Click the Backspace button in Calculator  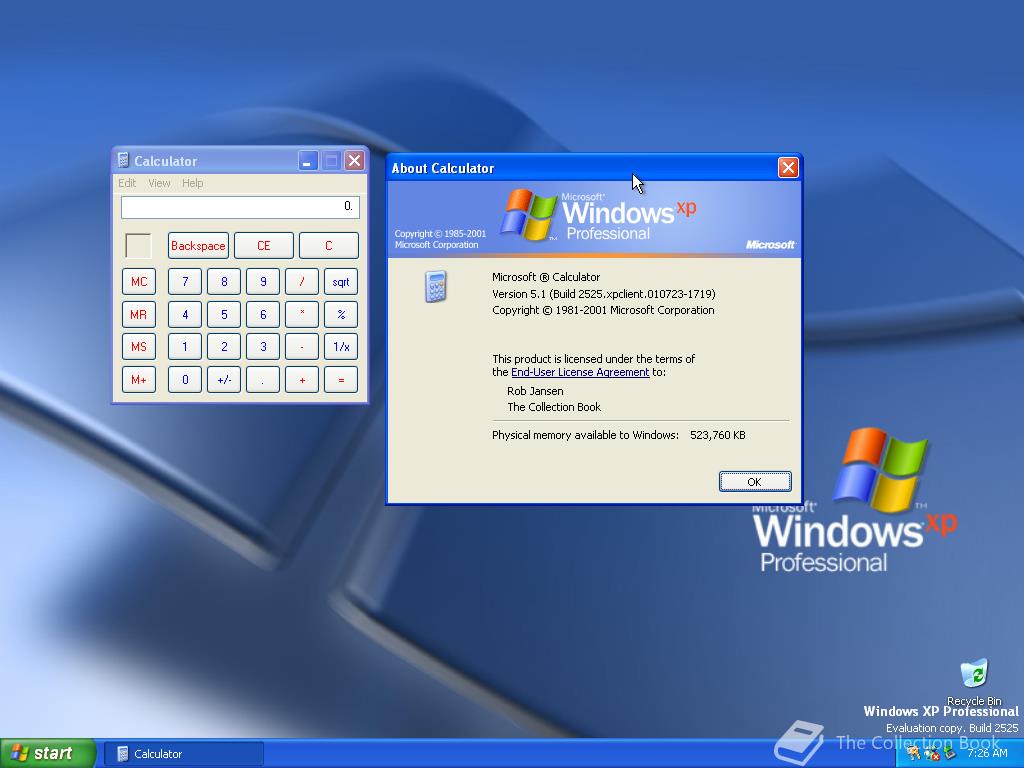pos(198,246)
